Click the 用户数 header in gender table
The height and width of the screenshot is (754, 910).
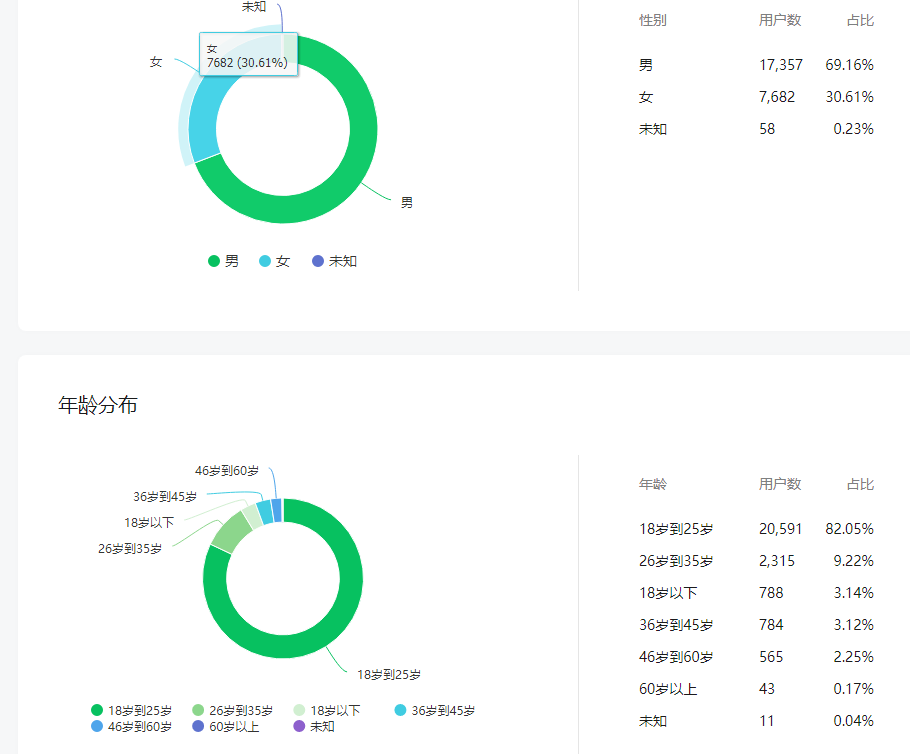[x=779, y=20]
